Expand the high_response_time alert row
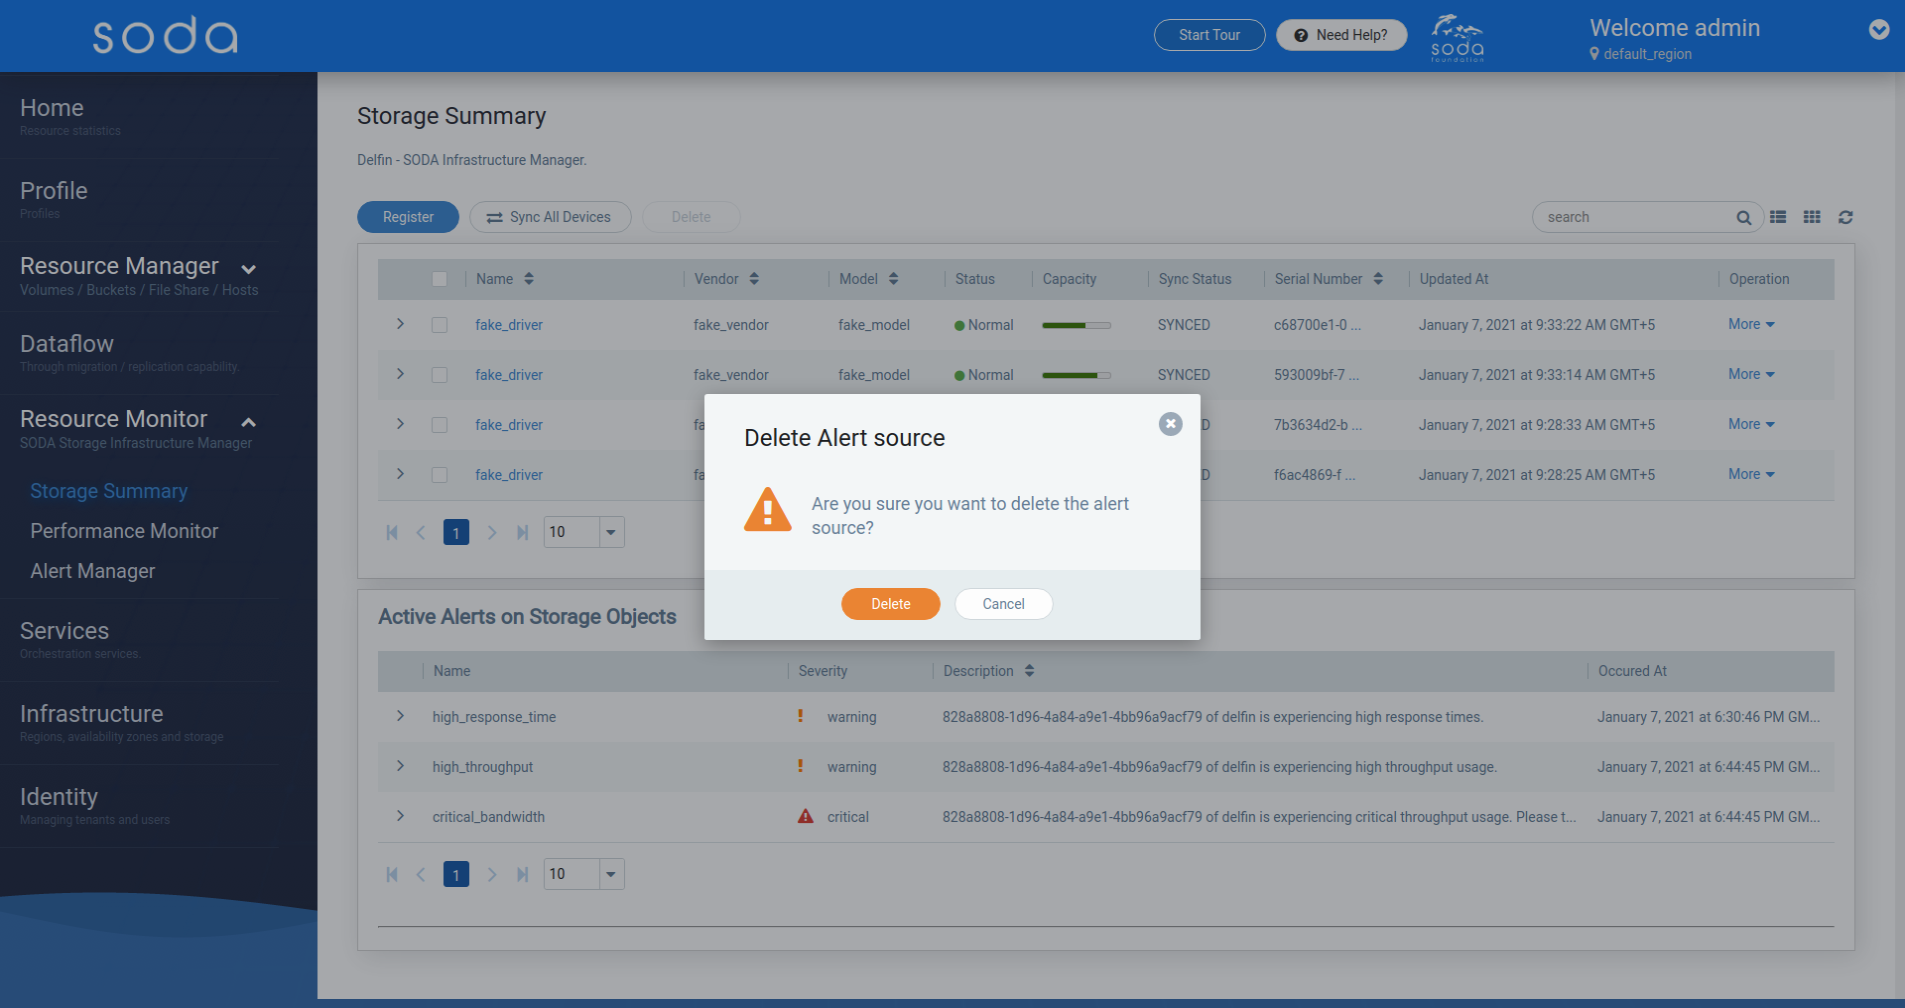1905x1008 pixels. coord(400,716)
